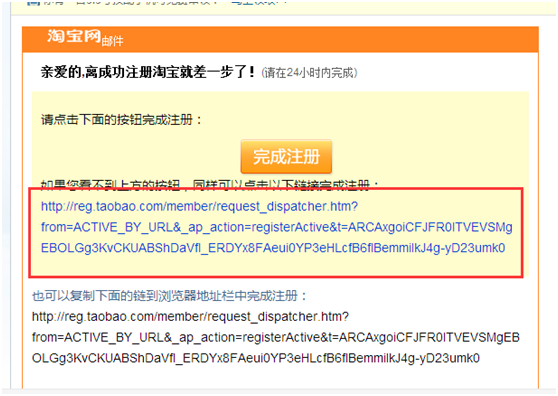
Task: Click the text 请点击下面的按钮完成注册
Action: pos(121,120)
